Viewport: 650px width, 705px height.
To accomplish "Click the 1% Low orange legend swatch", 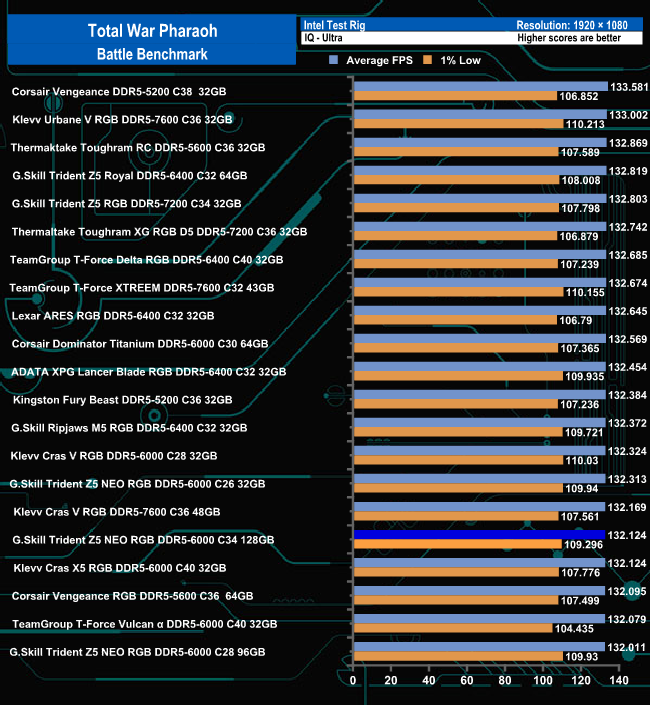I will (427, 60).
